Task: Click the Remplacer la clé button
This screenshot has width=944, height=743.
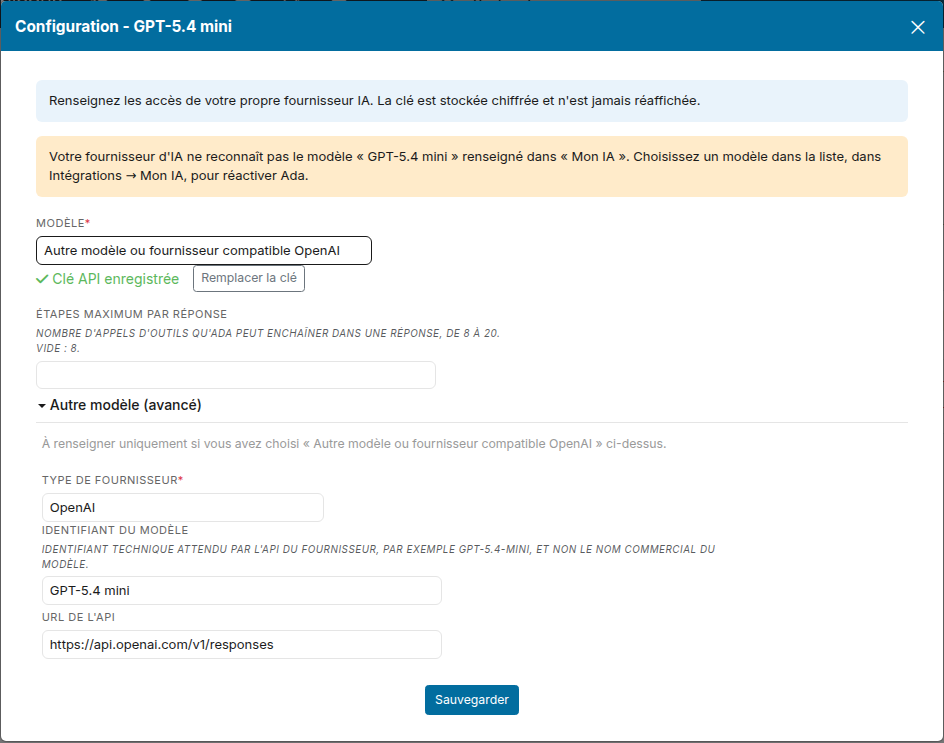Action: coord(249,278)
